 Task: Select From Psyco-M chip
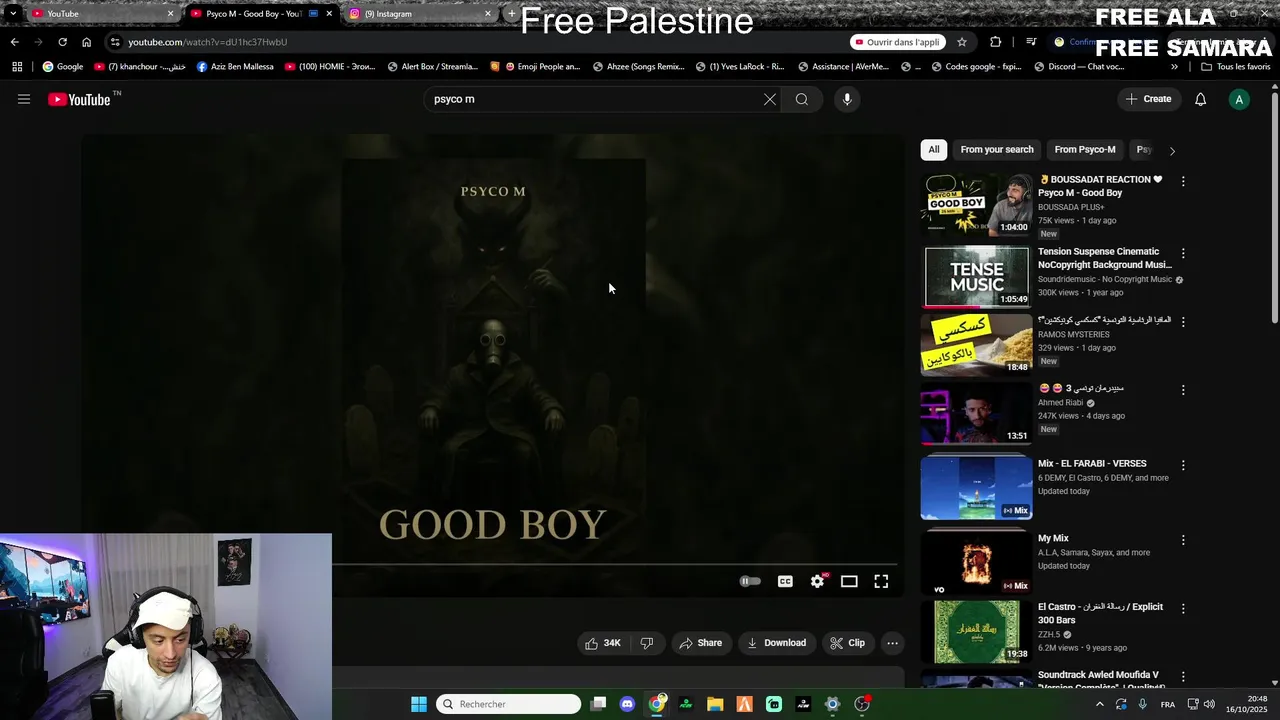tap(1085, 150)
